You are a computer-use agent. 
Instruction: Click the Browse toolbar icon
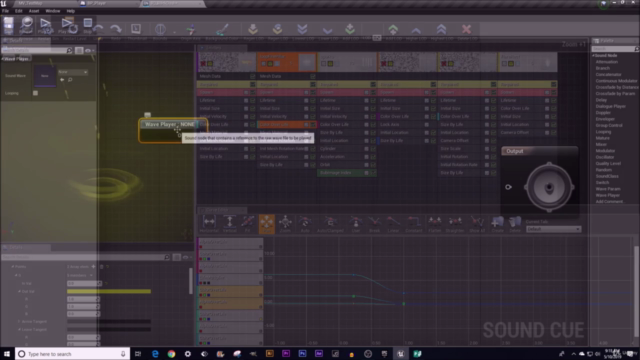(26, 25)
